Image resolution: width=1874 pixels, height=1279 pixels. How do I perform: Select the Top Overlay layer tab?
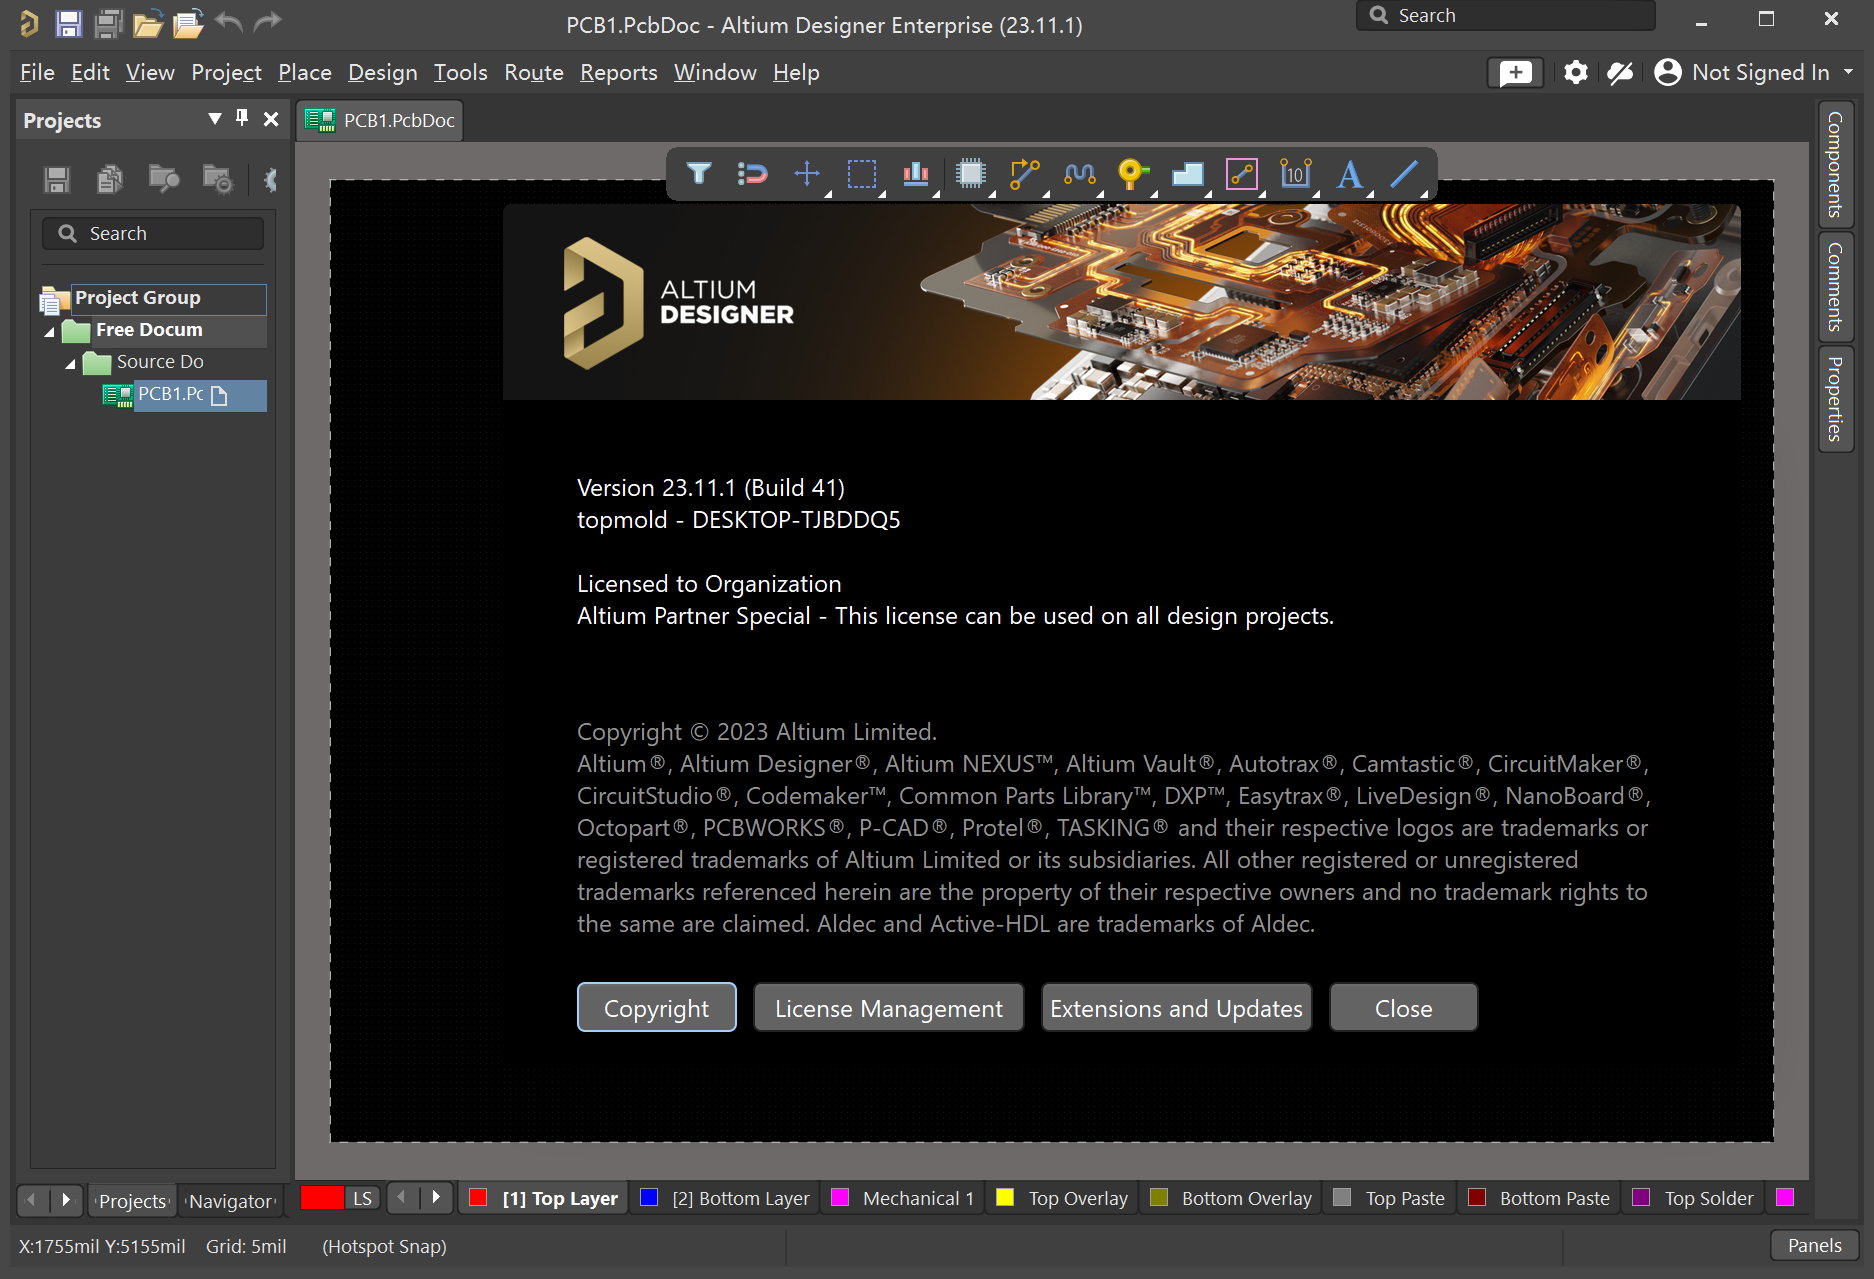point(1063,1198)
